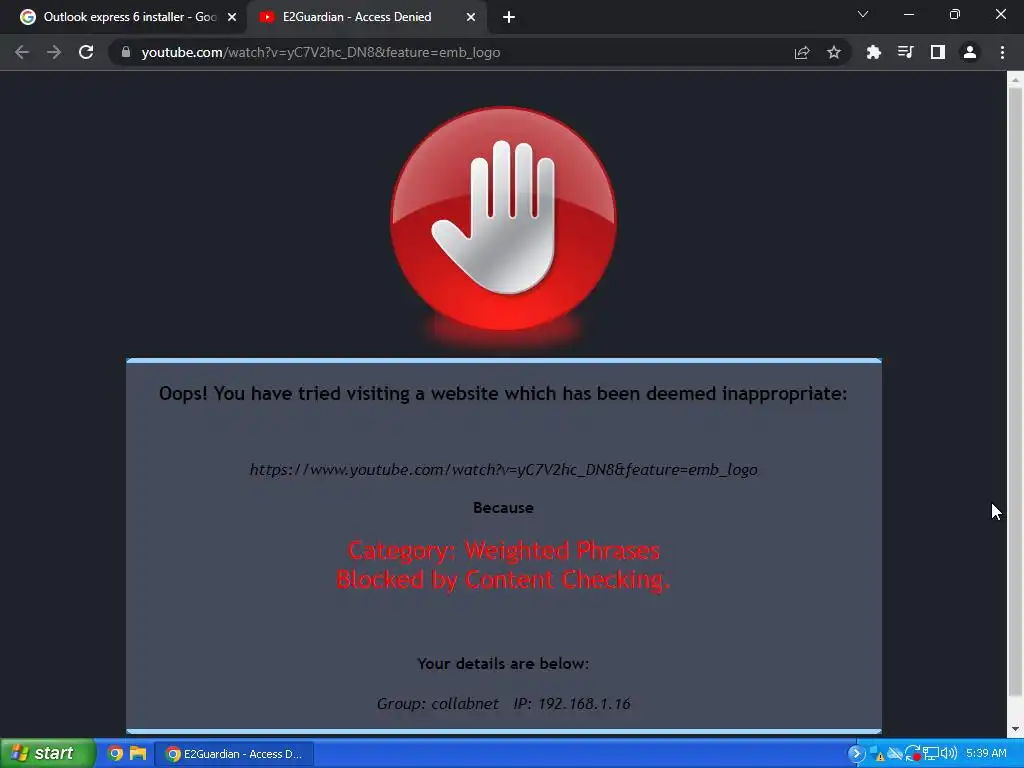Click the 'IP: 192.168.1.16' text
This screenshot has height=768, width=1024.
click(572, 703)
